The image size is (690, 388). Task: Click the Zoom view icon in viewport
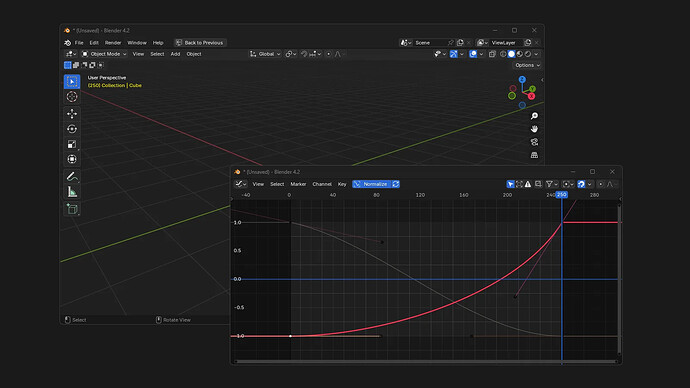(x=534, y=116)
